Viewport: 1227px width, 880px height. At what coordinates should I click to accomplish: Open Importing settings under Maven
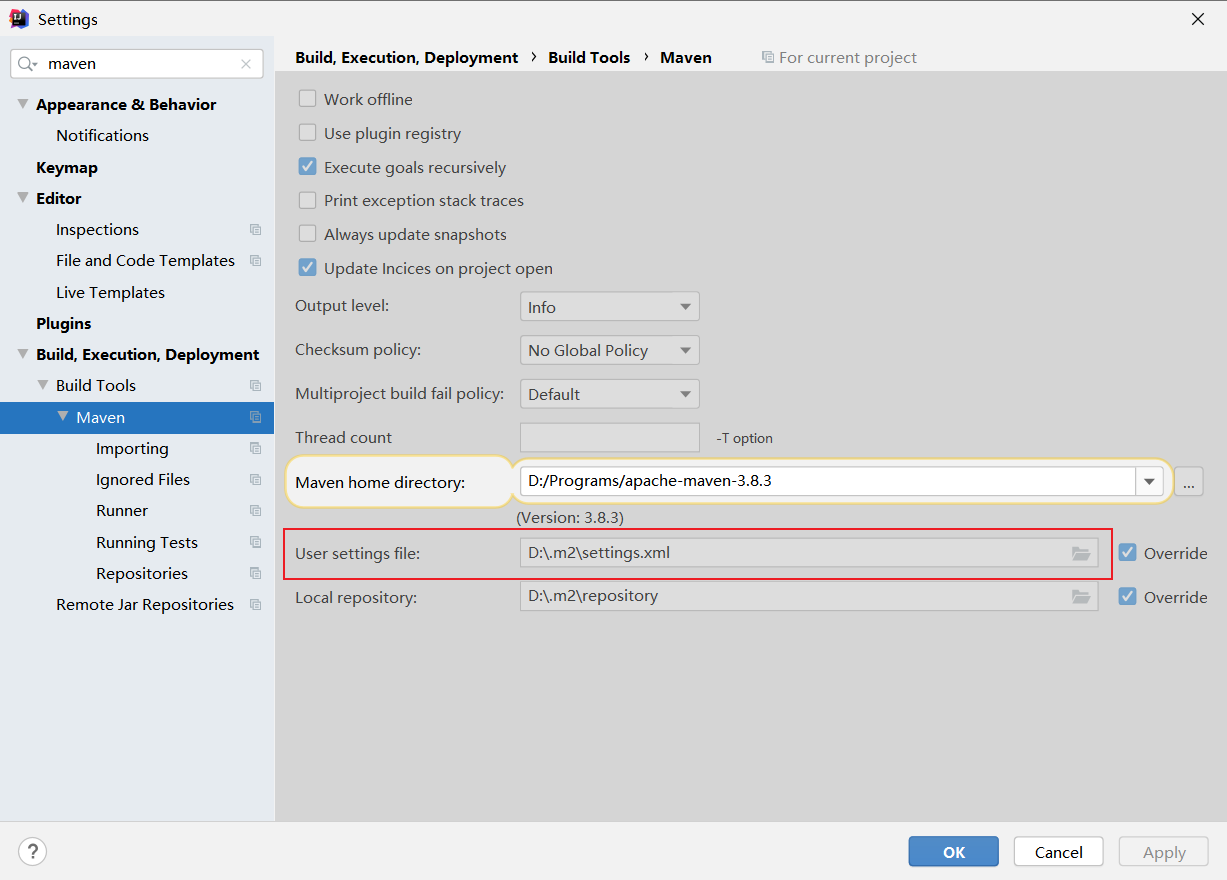coord(132,449)
